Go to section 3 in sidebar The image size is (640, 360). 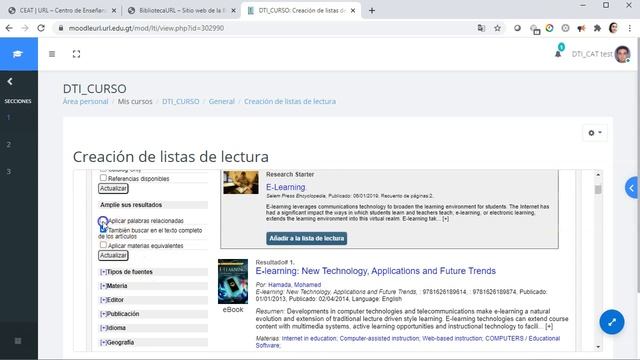coord(9,171)
